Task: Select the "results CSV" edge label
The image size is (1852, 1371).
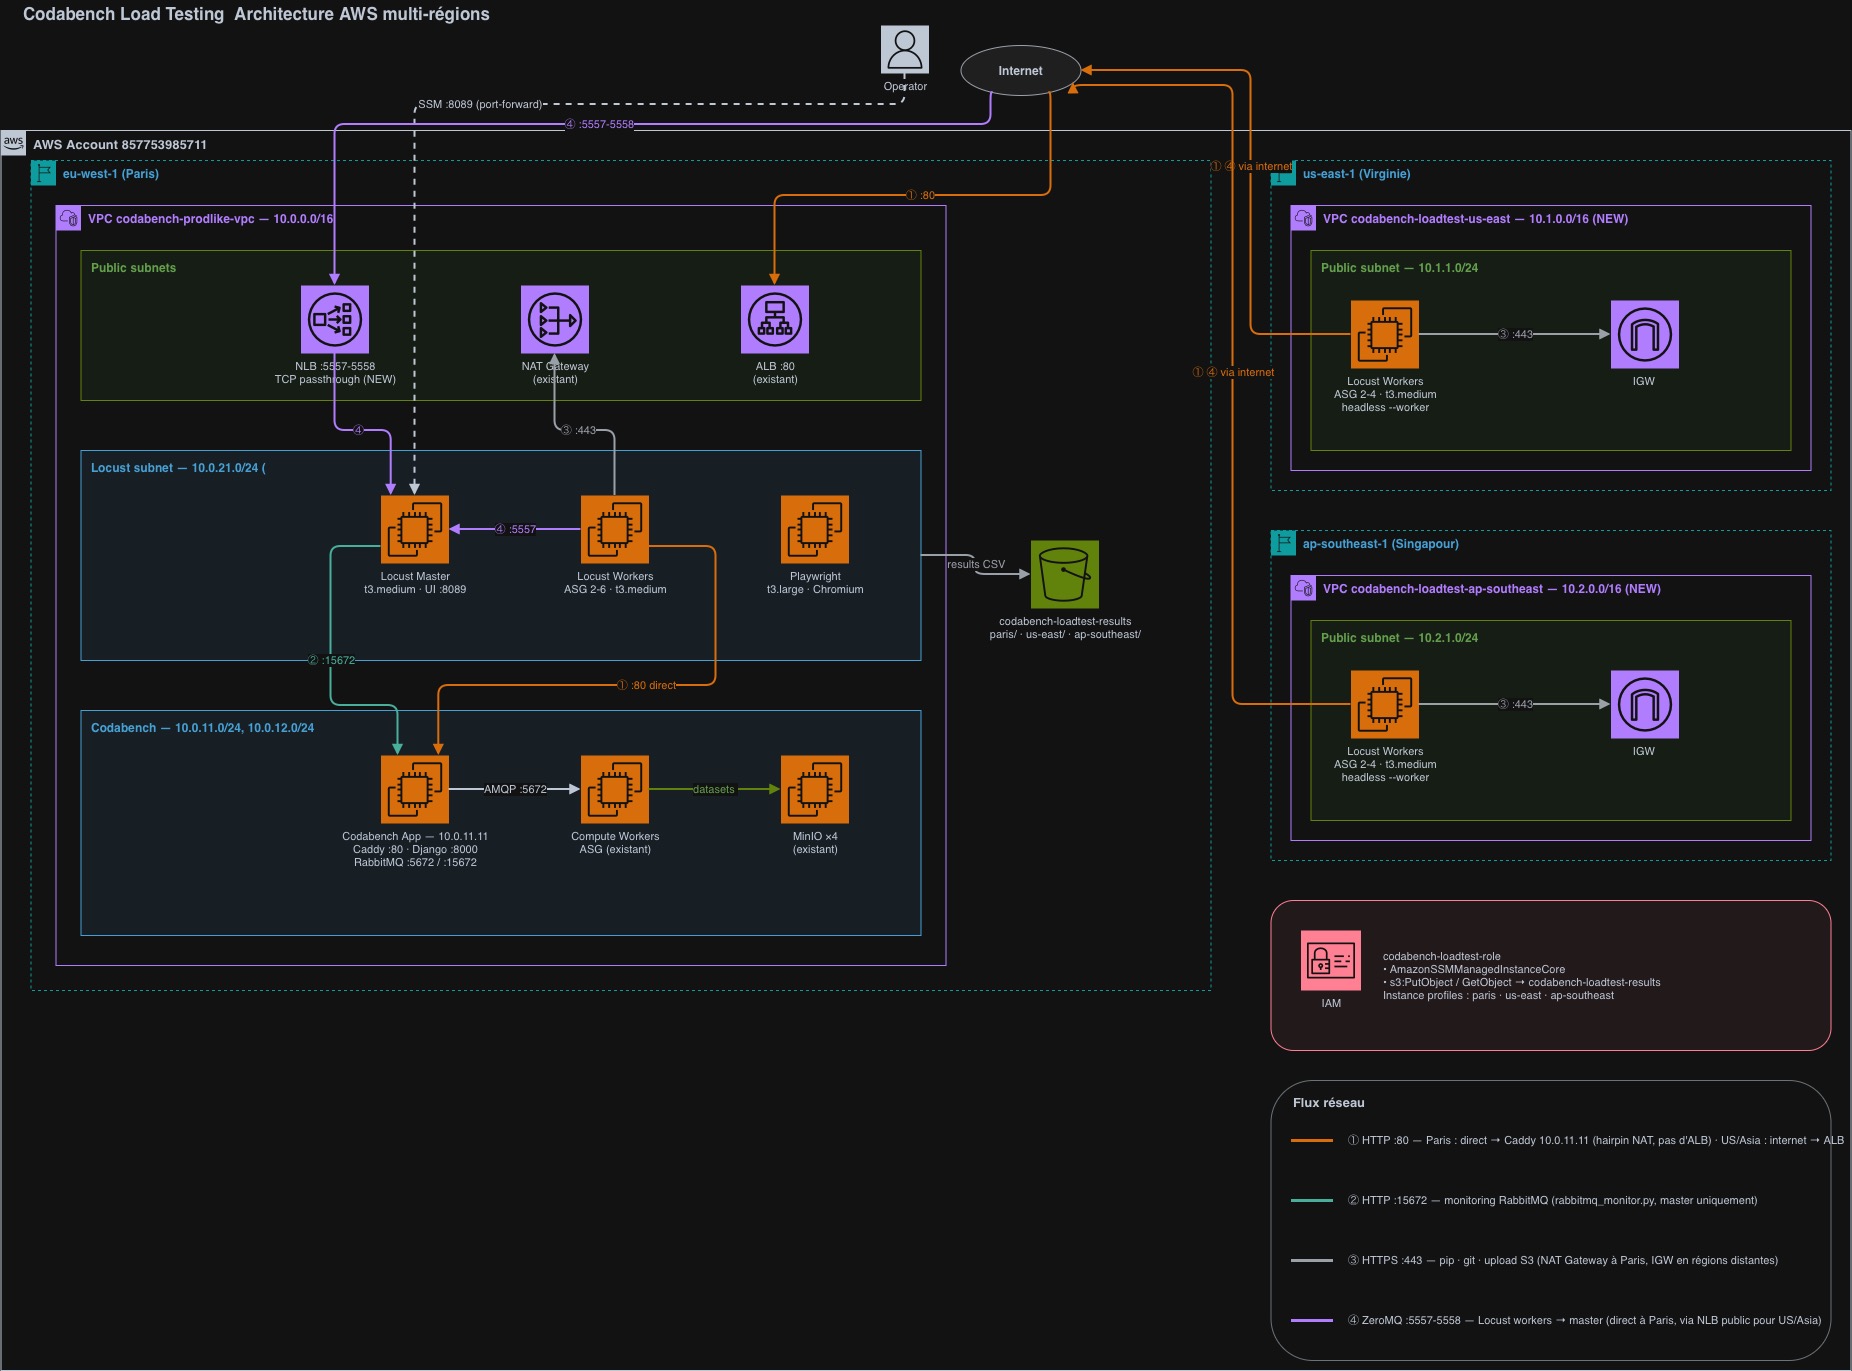Action: (976, 564)
